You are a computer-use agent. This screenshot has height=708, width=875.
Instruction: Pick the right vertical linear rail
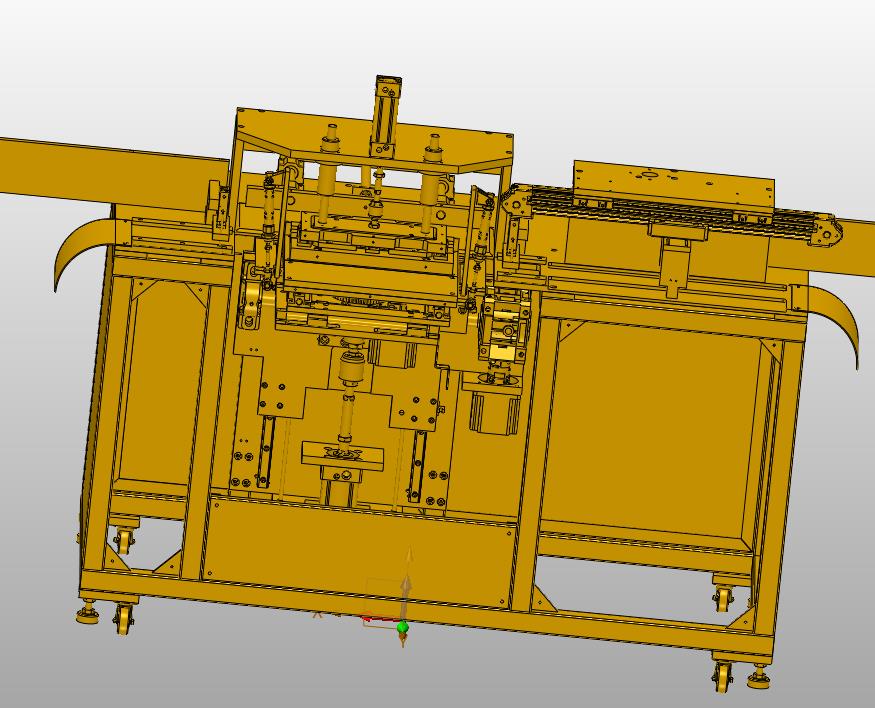tap(416, 466)
